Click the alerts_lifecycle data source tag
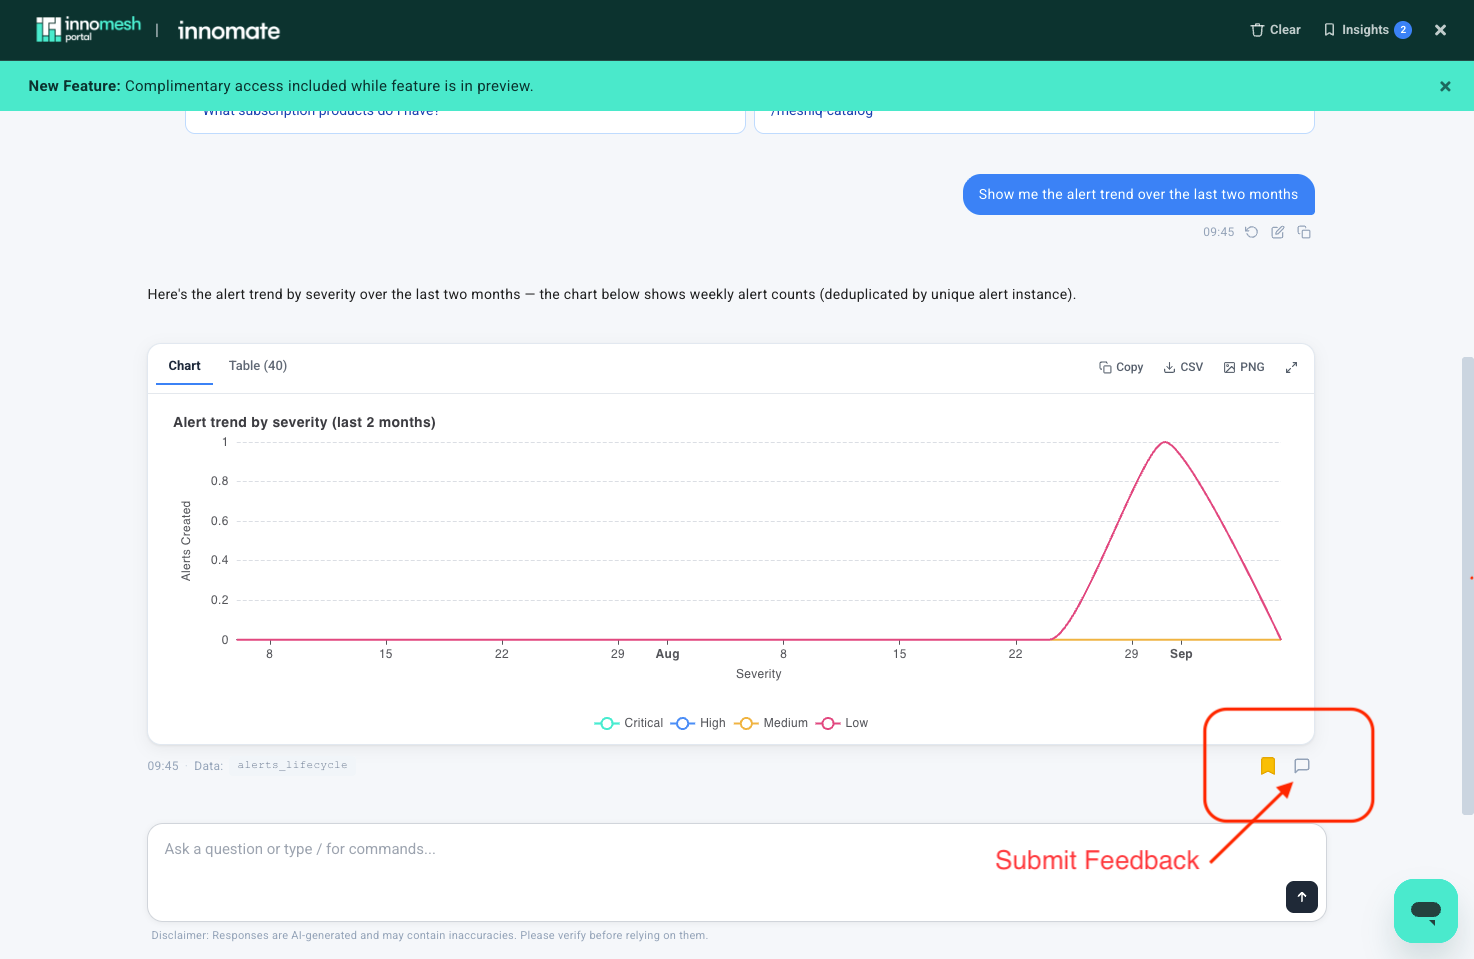 292,765
